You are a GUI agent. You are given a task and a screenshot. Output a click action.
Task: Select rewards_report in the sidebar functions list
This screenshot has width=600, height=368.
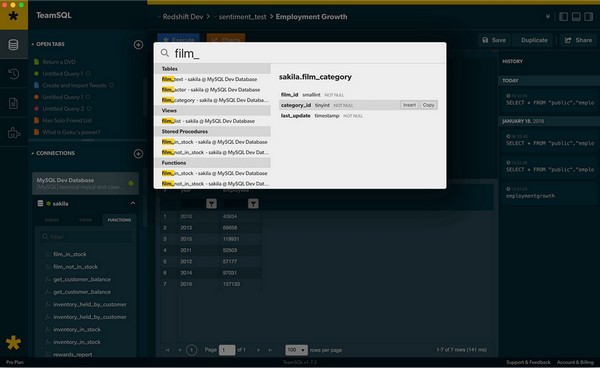pyautogui.click(x=73, y=354)
